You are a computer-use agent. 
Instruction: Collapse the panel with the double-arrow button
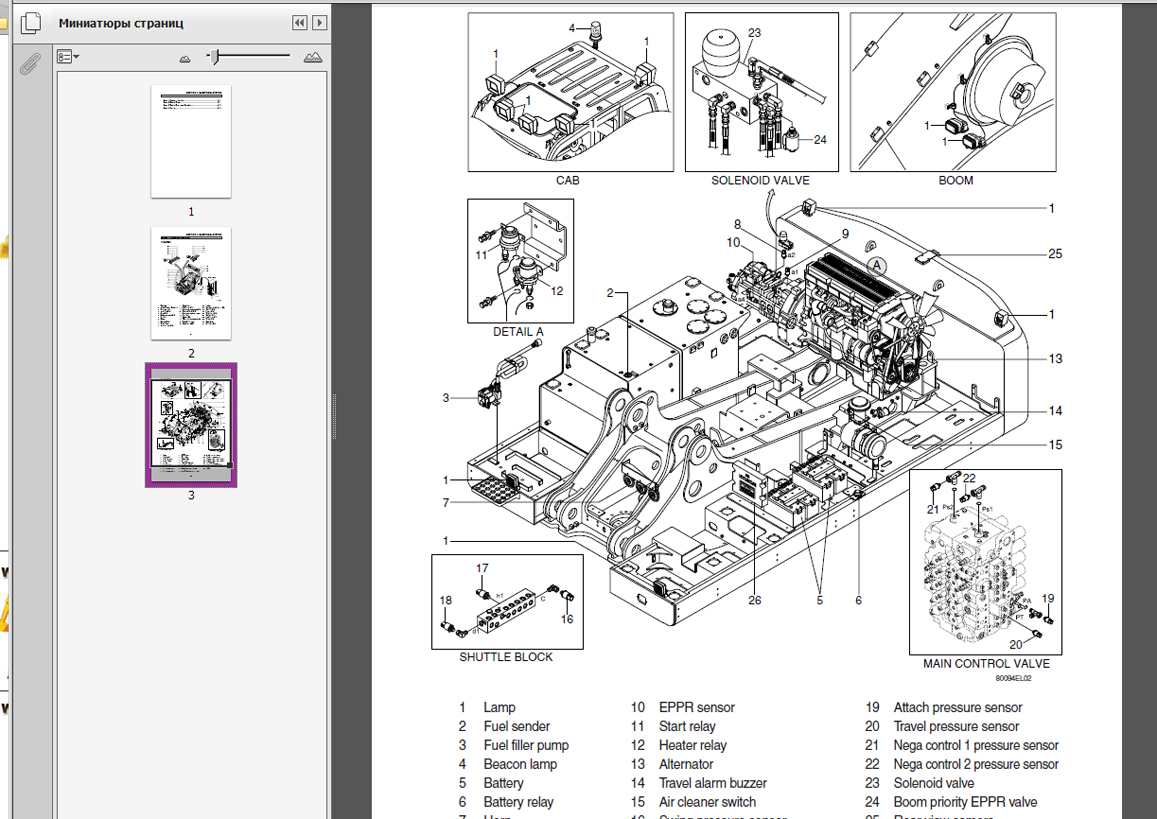(x=299, y=22)
